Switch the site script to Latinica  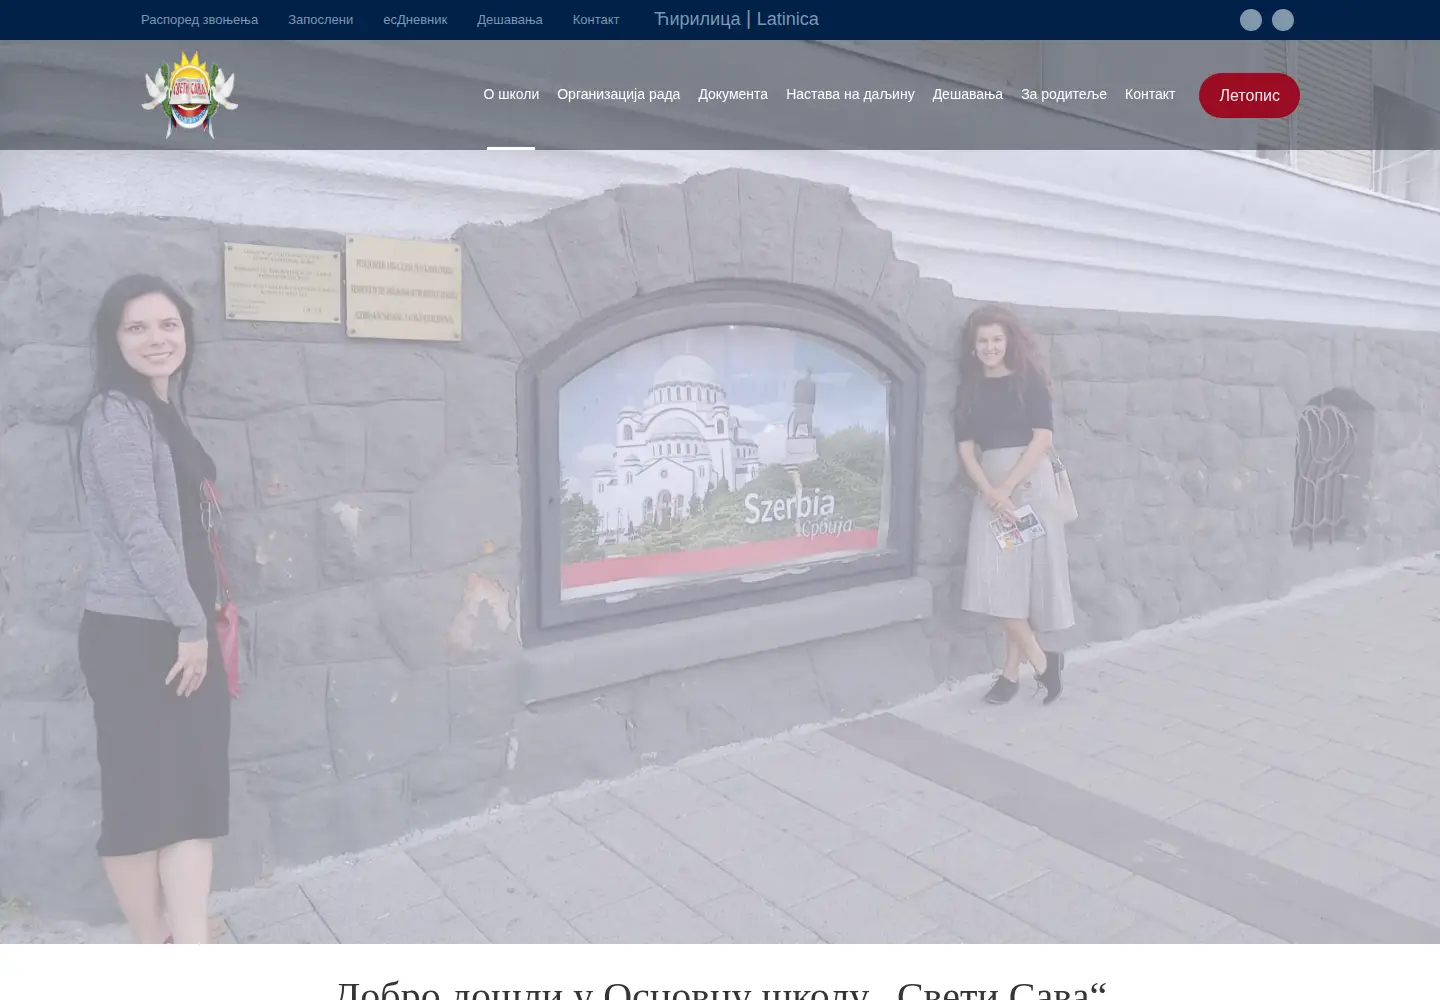pos(787,19)
